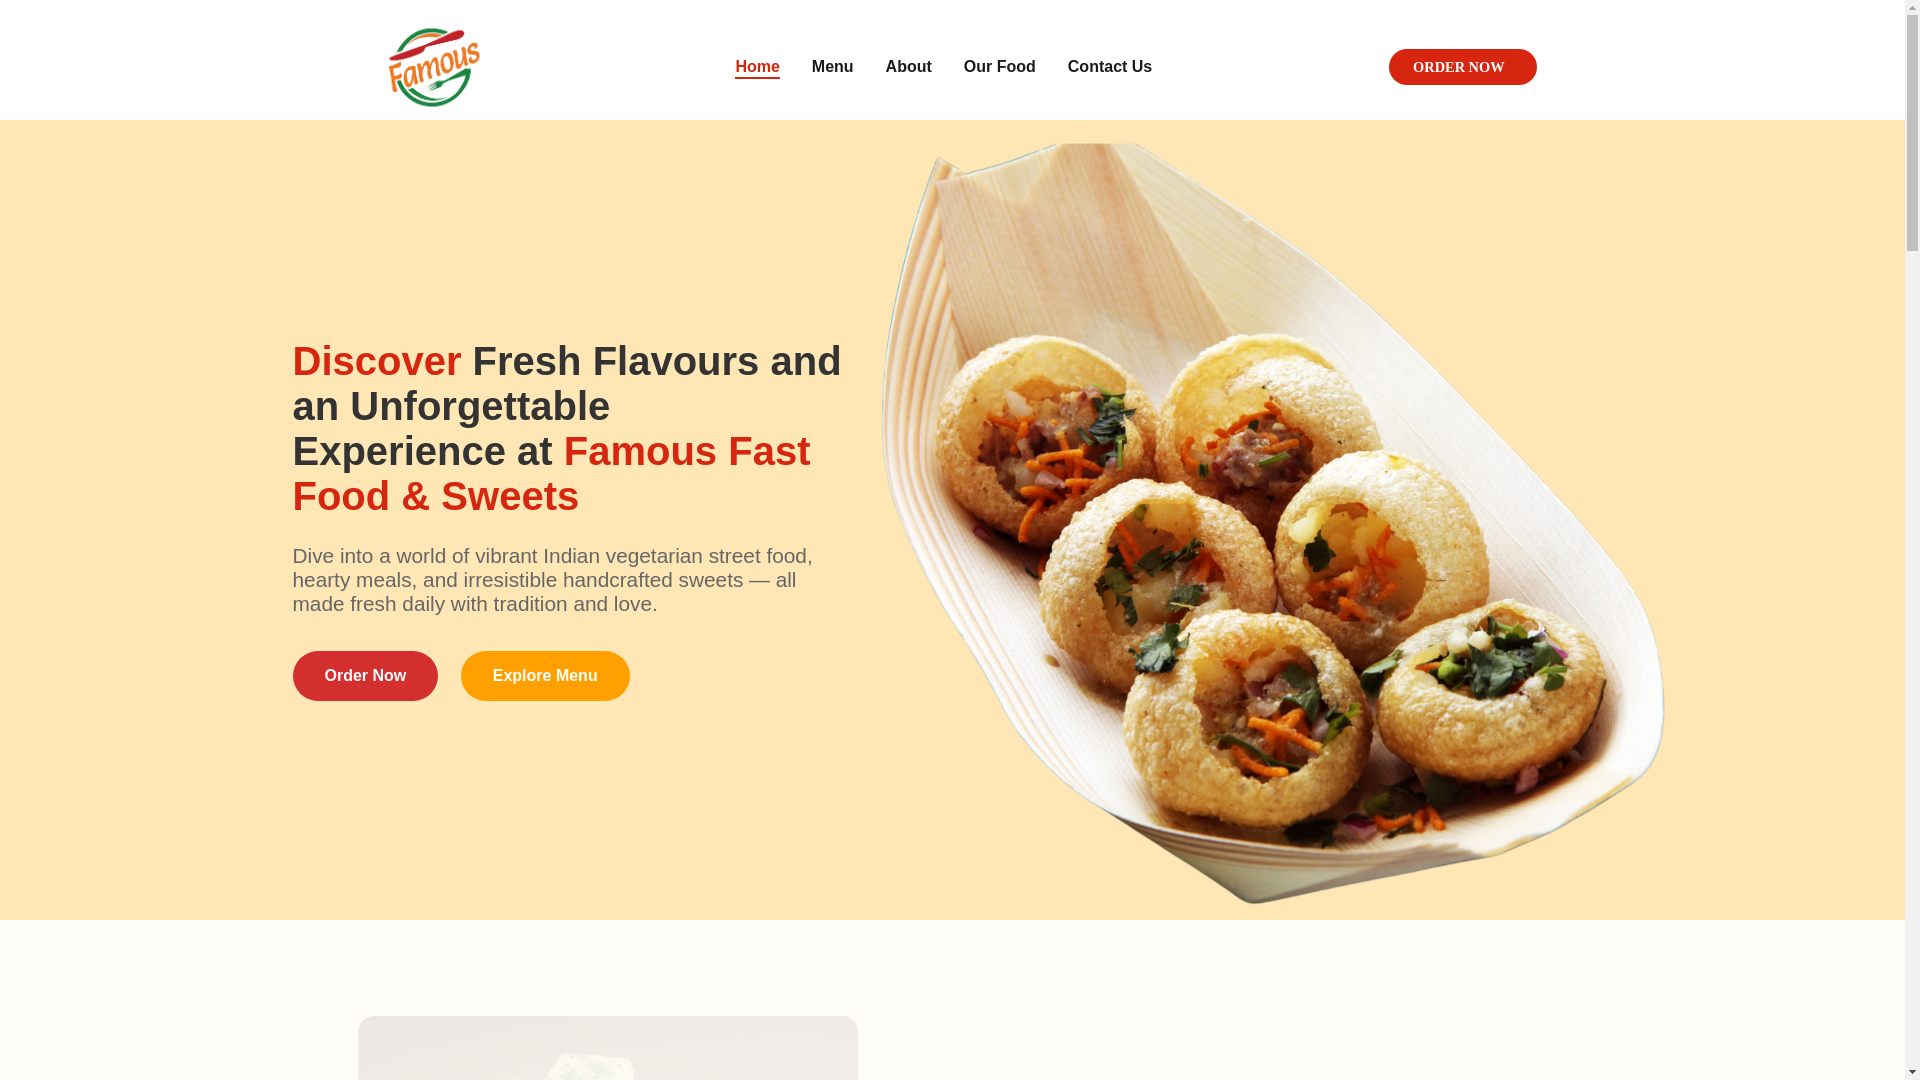Click the red Order Now hero button
This screenshot has height=1080, width=1920.
[365, 676]
